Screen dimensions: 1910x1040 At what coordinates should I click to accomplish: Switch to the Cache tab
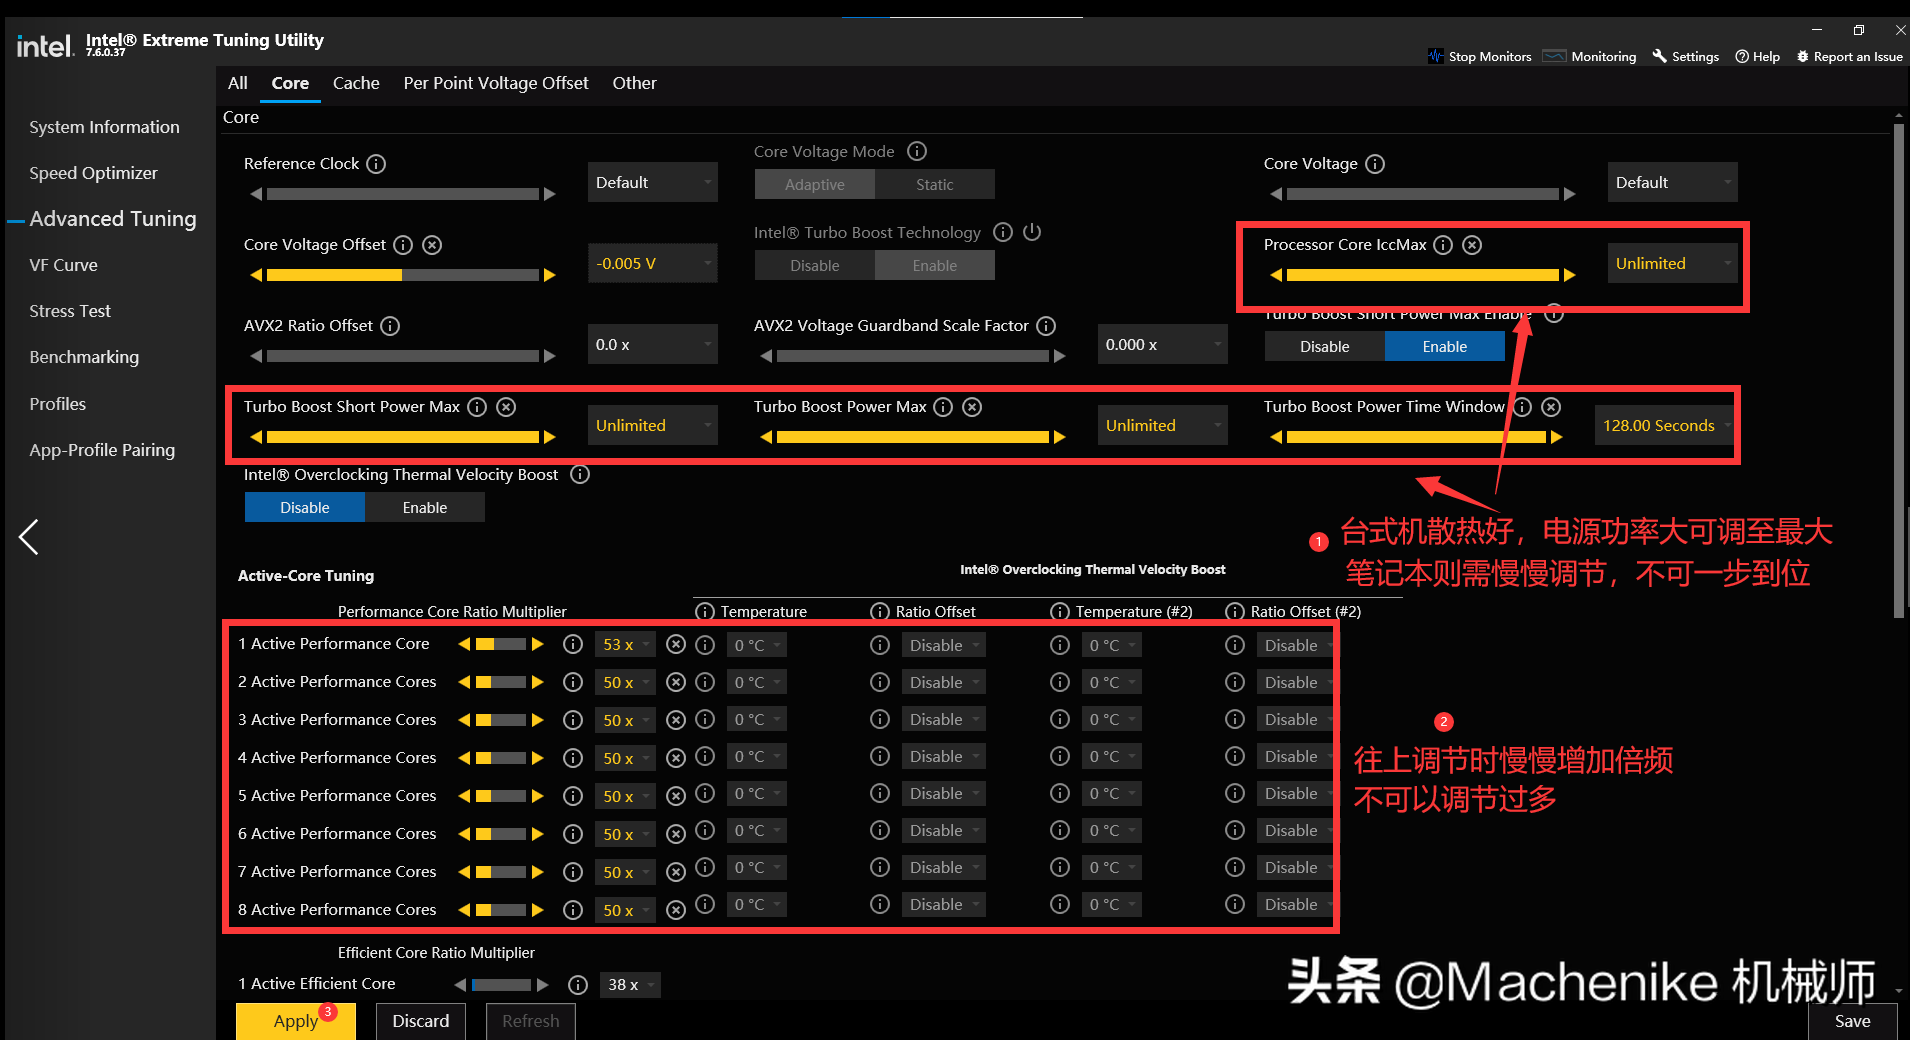point(356,83)
